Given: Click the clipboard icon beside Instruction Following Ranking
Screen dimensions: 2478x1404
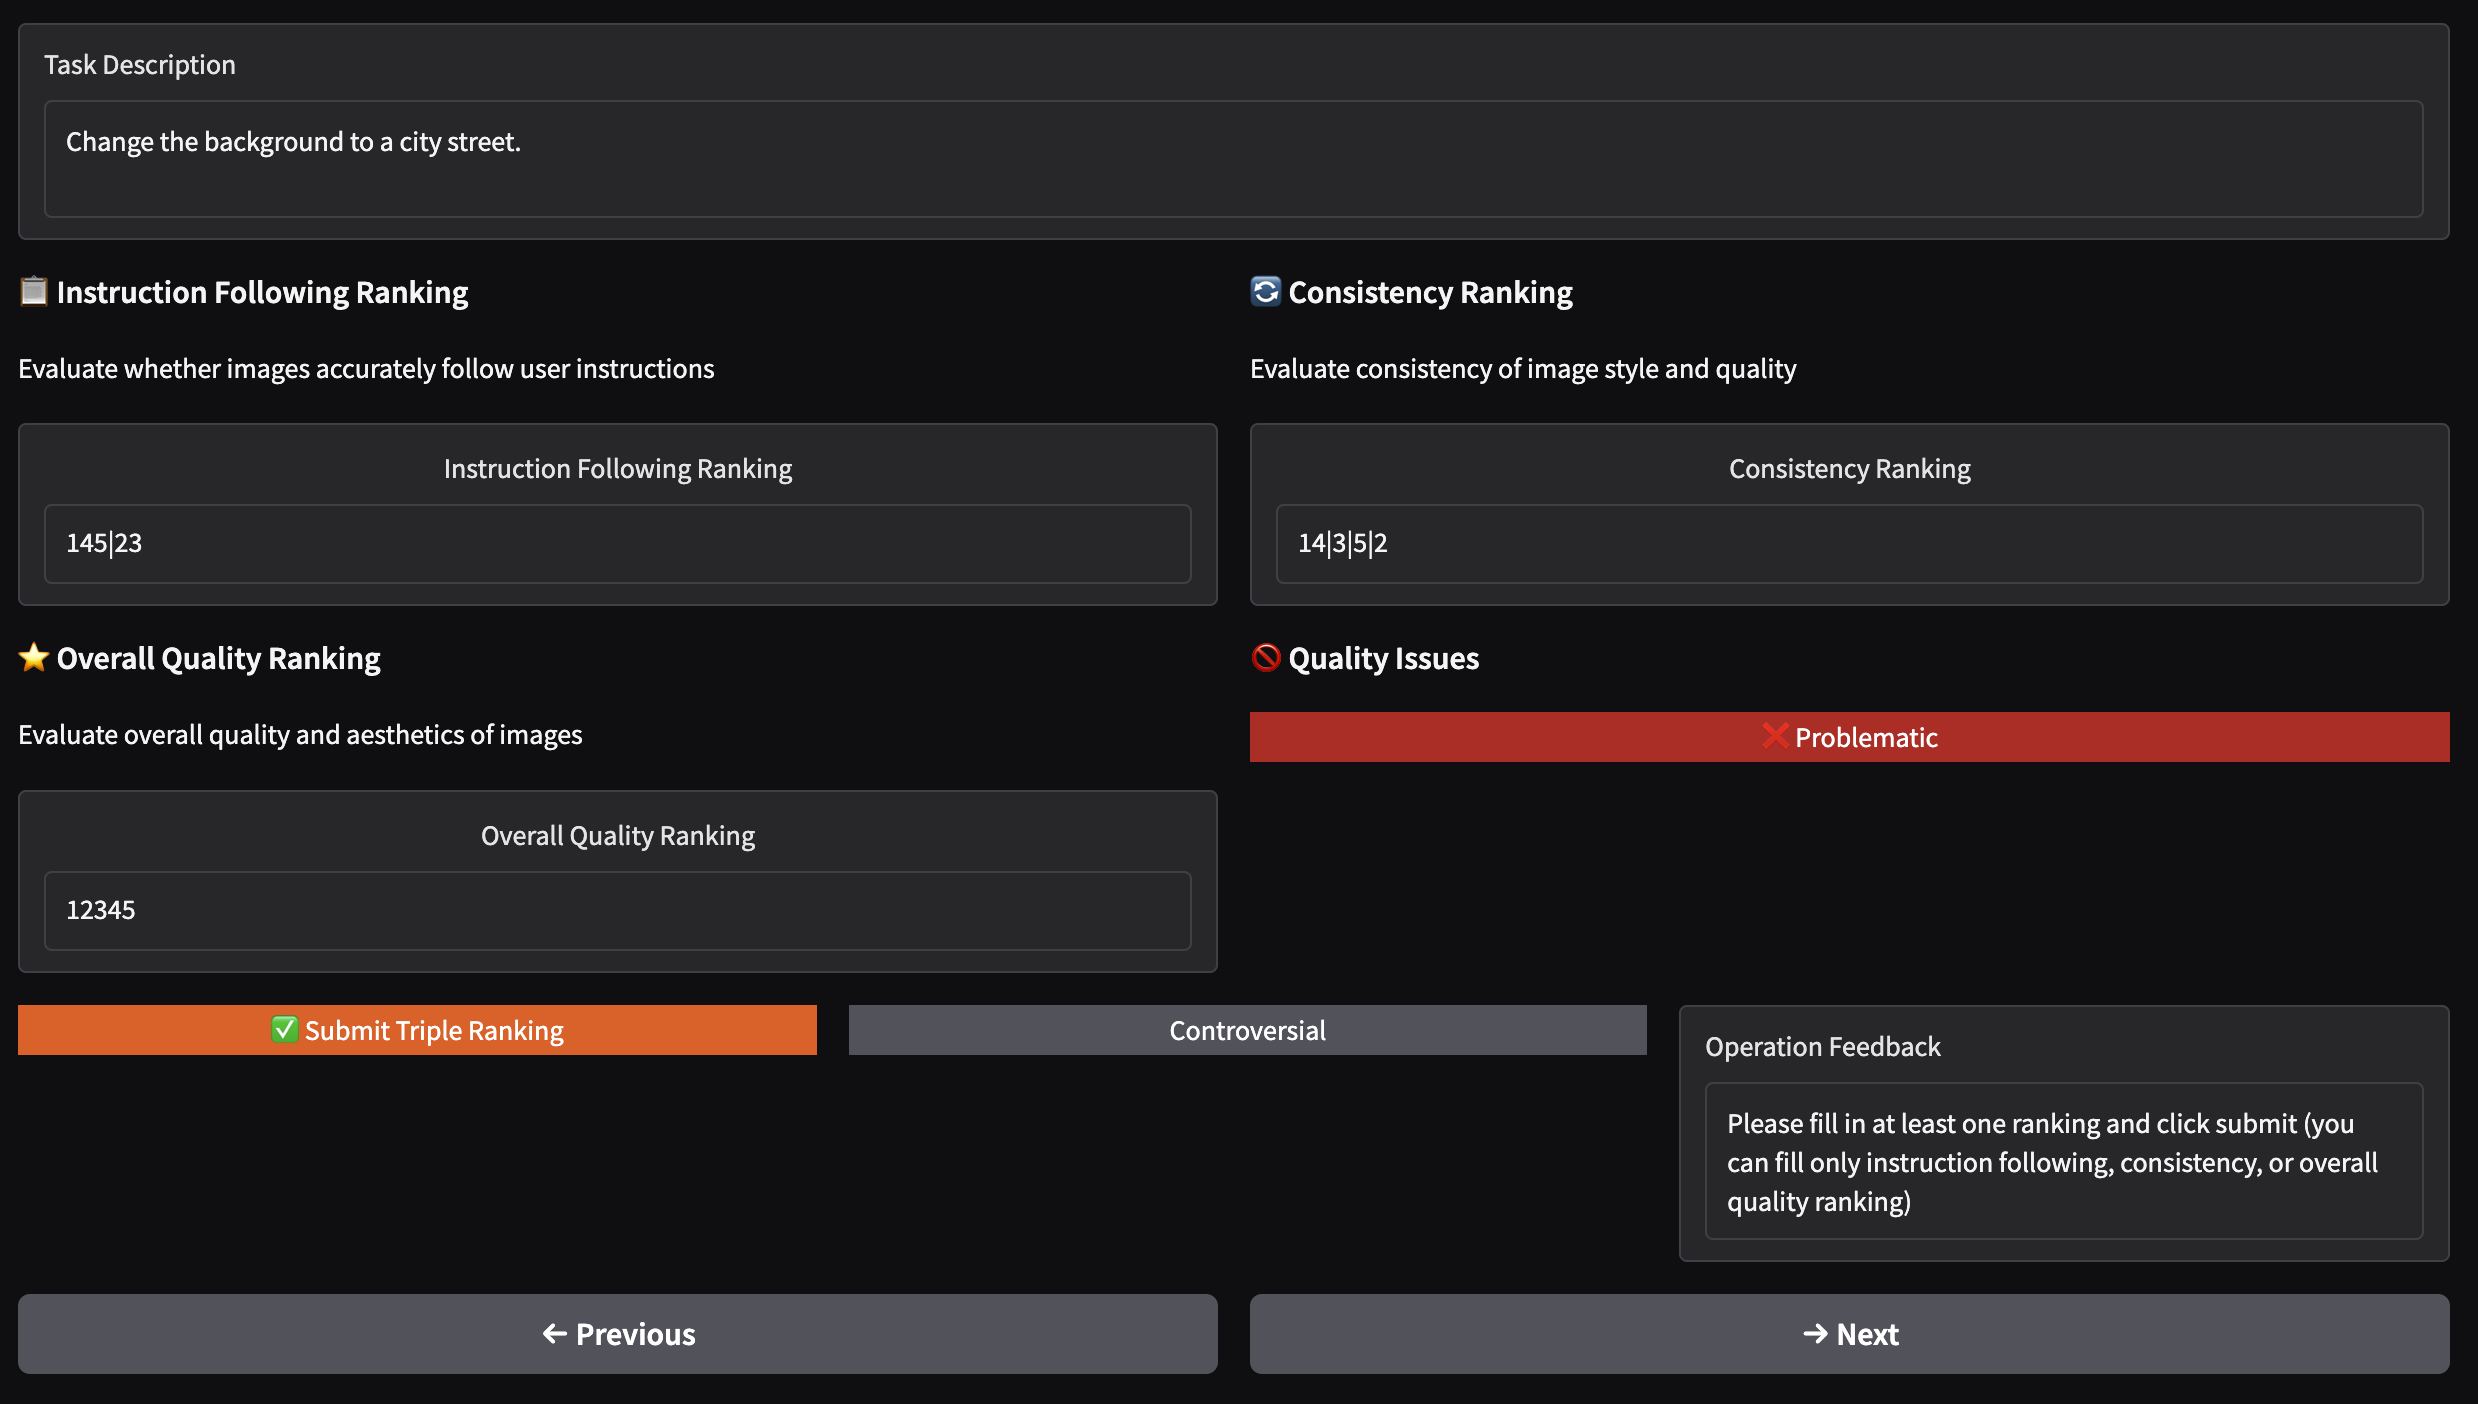Looking at the screenshot, I should point(34,291).
